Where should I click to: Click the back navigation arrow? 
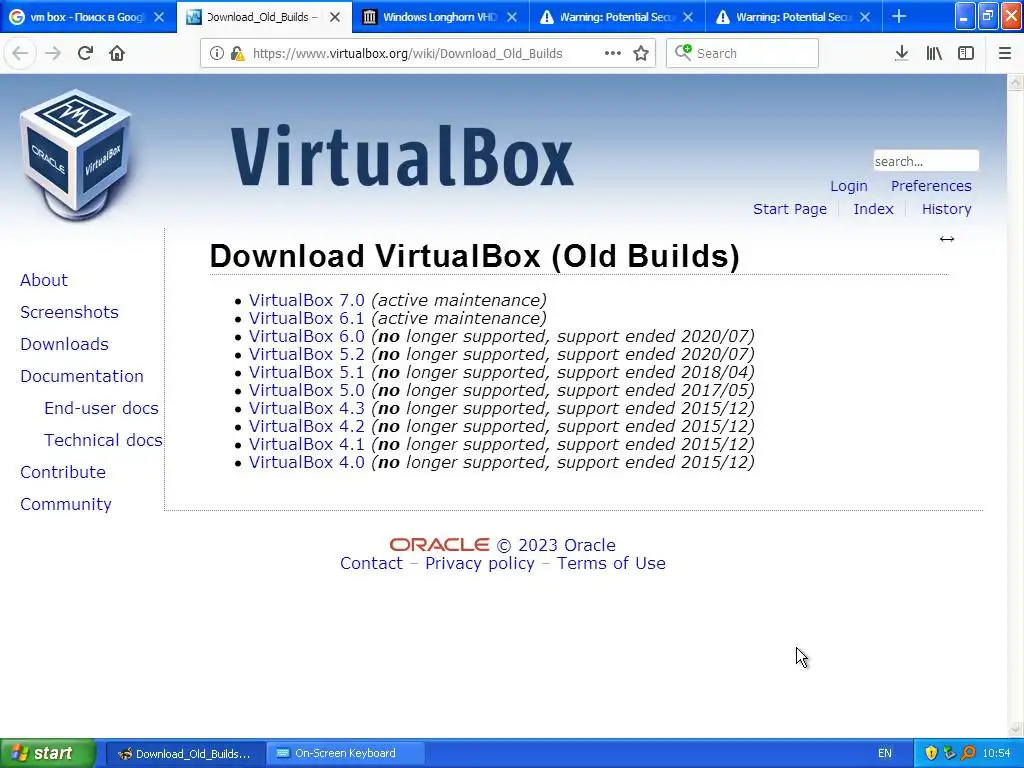[20, 53]
